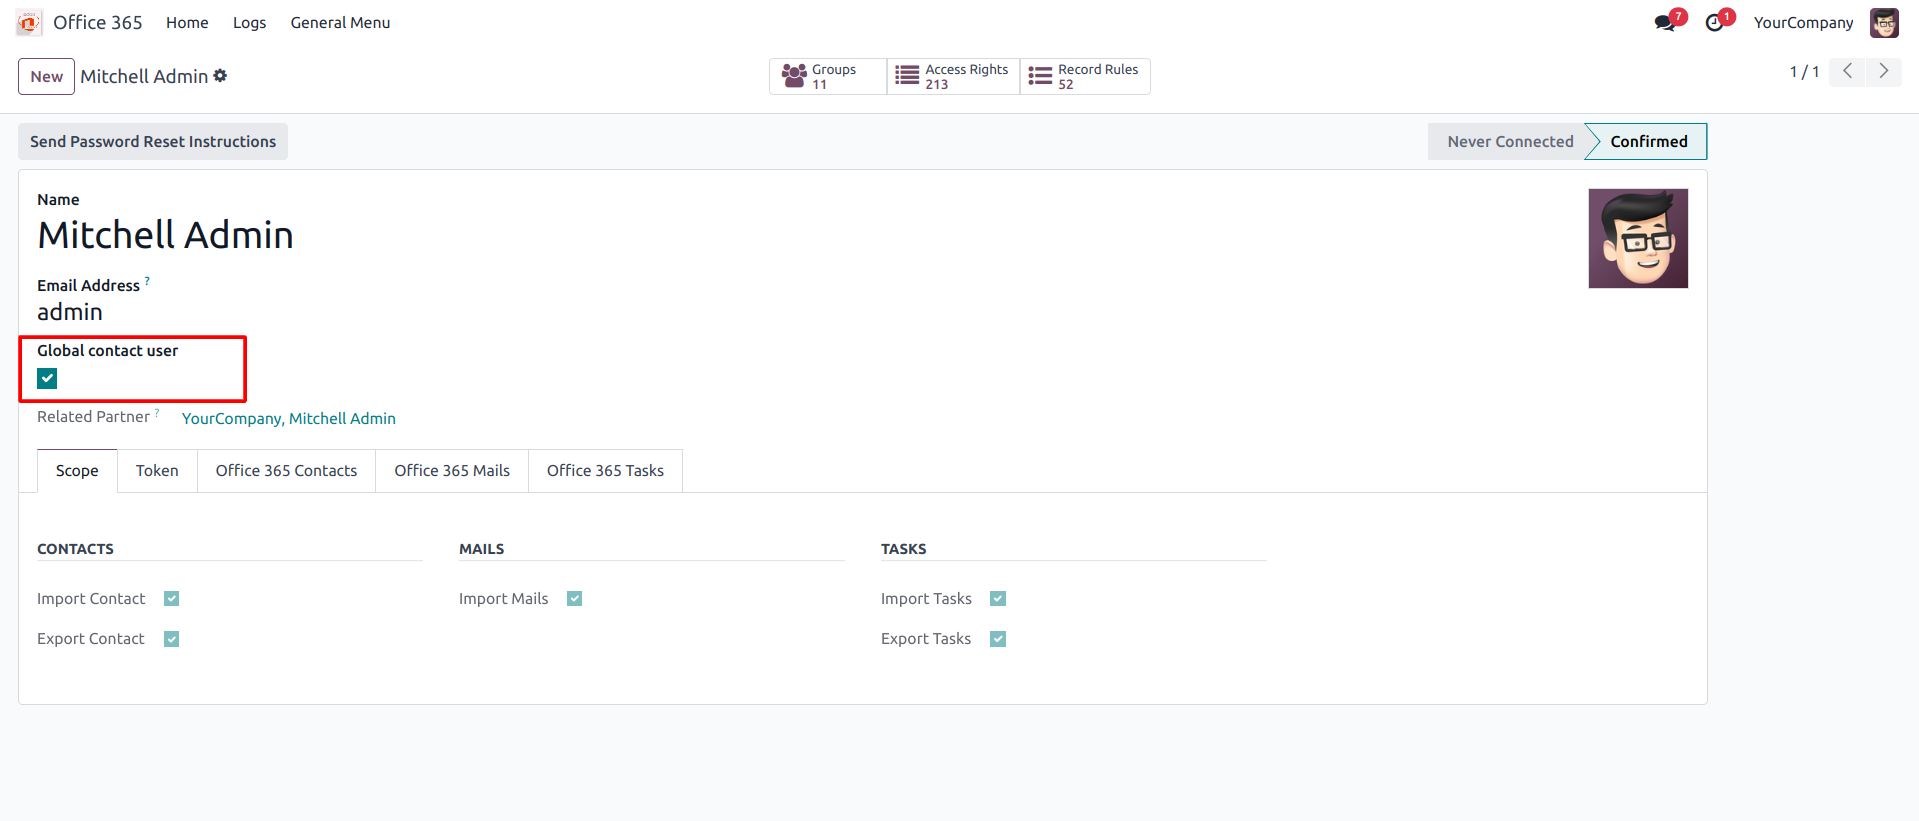
Task: Toggle the Import Contact checkbox
Action: pyautogui.click(x=172, y=599)
